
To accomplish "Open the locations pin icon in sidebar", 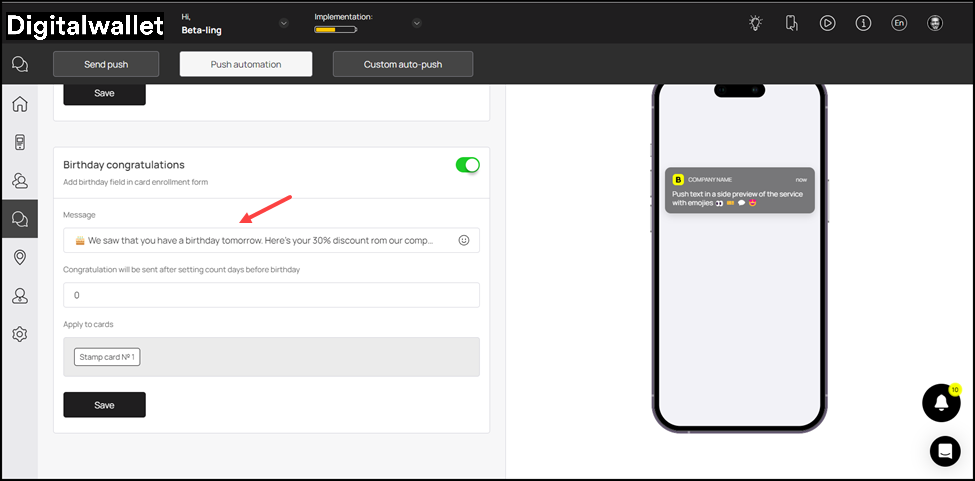I will point(19,258).
